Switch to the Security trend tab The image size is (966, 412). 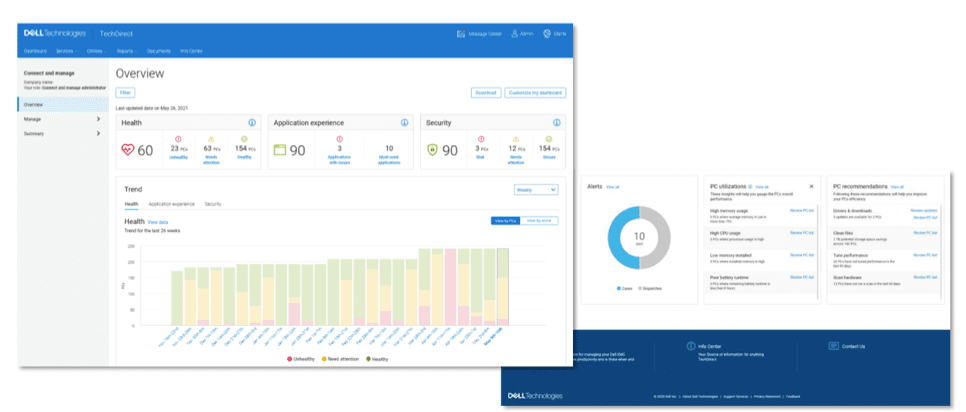[213, 204]
